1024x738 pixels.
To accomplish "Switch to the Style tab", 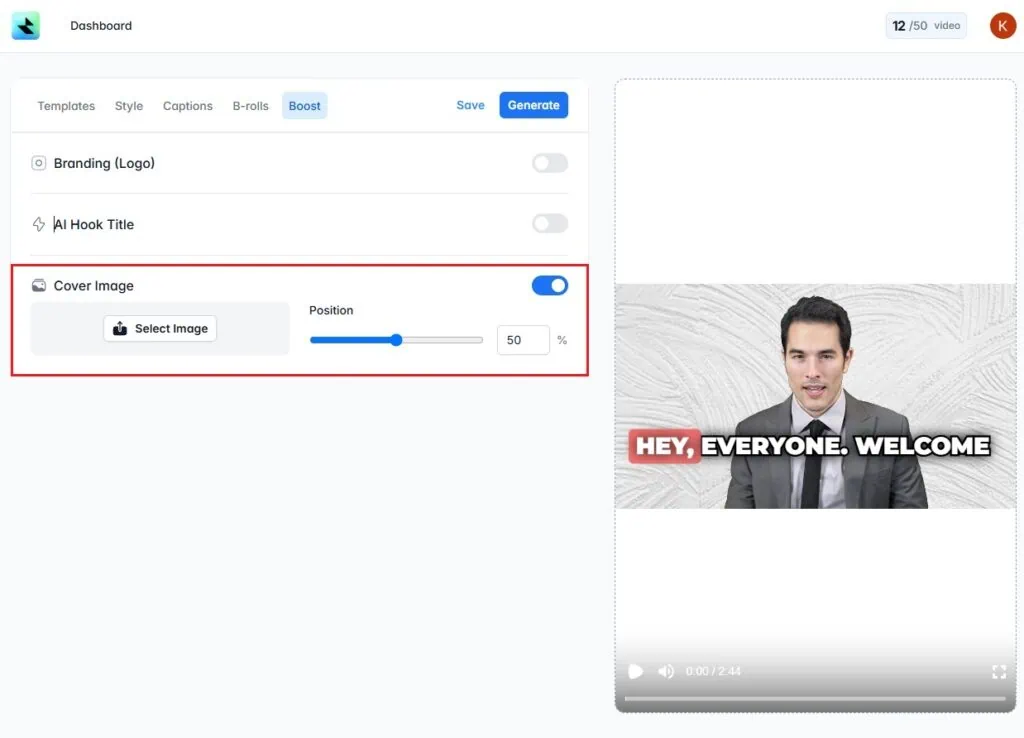I will tap(129, 106).
